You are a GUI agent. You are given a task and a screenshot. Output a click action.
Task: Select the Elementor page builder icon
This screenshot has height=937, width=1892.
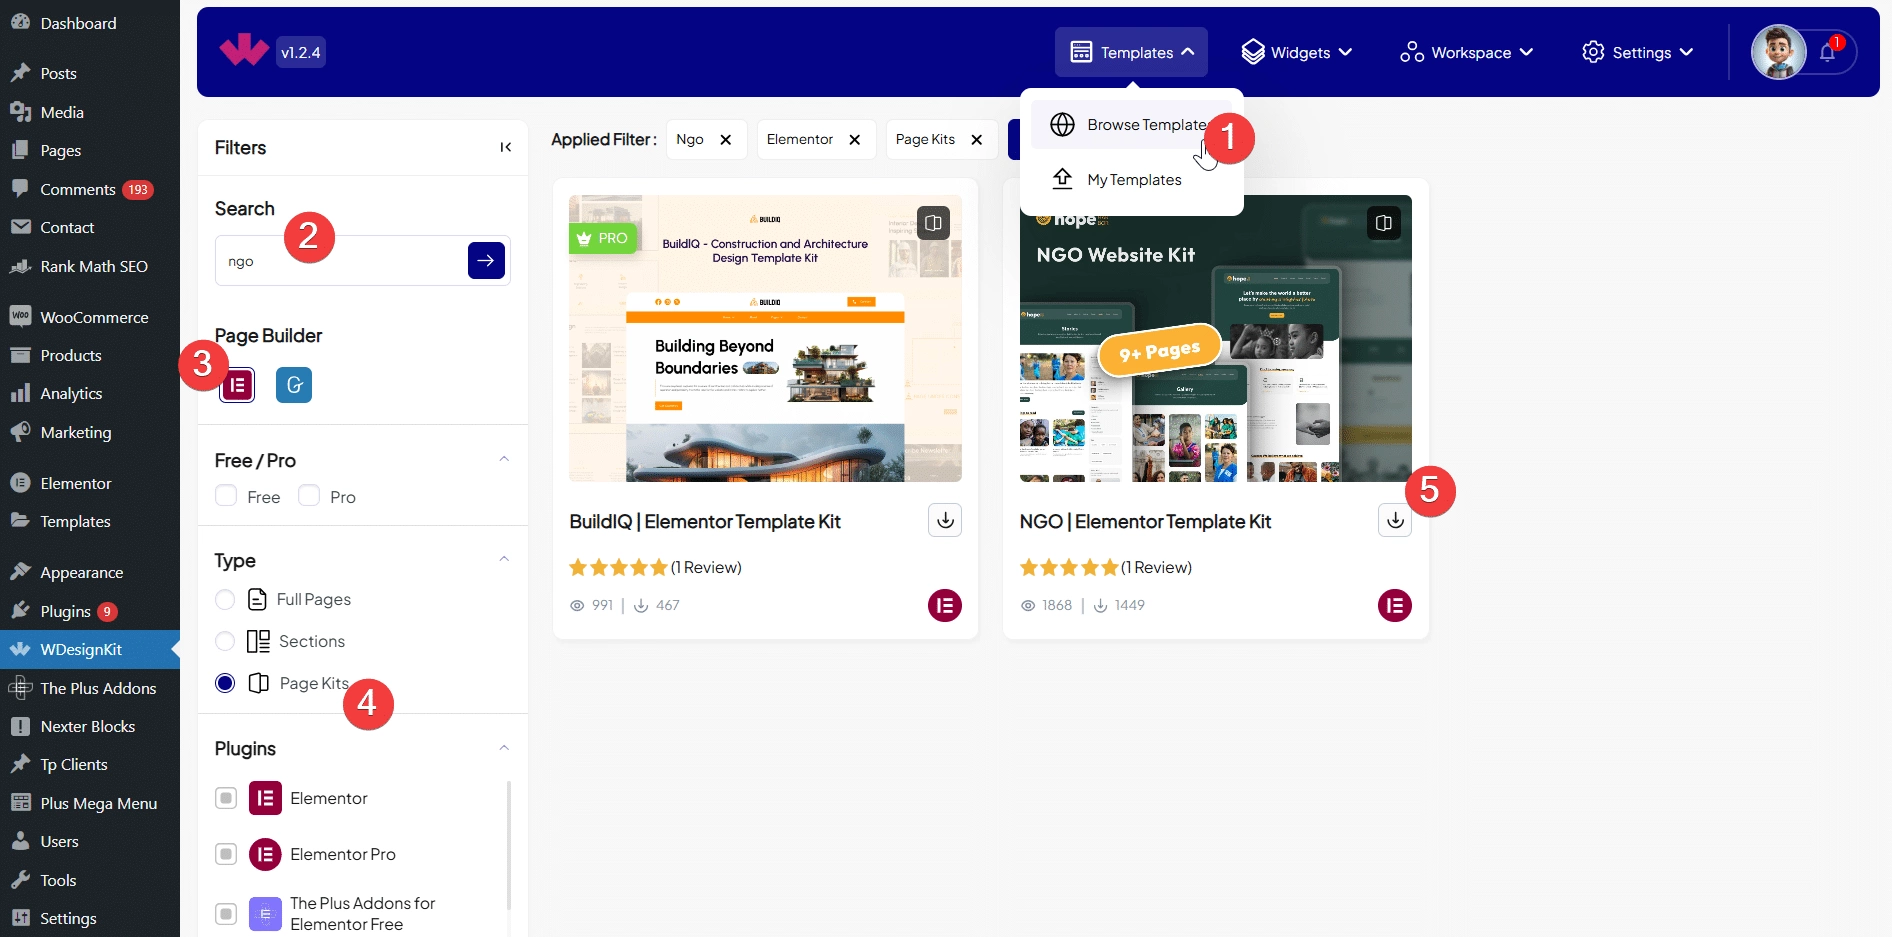[238, 385]
